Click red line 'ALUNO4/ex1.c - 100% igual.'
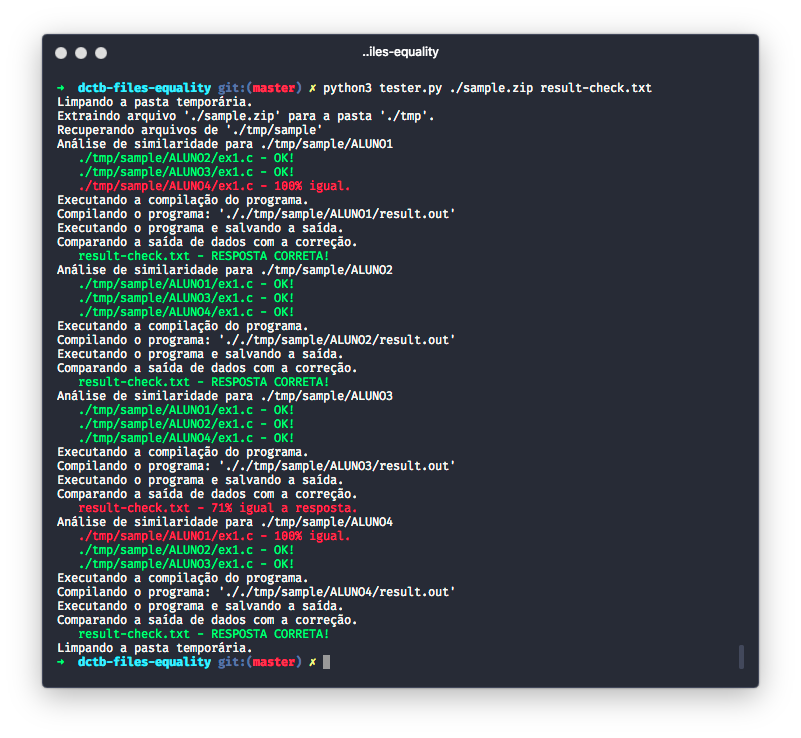This screenshot has height=738, width=801. [x=215, y=186]
